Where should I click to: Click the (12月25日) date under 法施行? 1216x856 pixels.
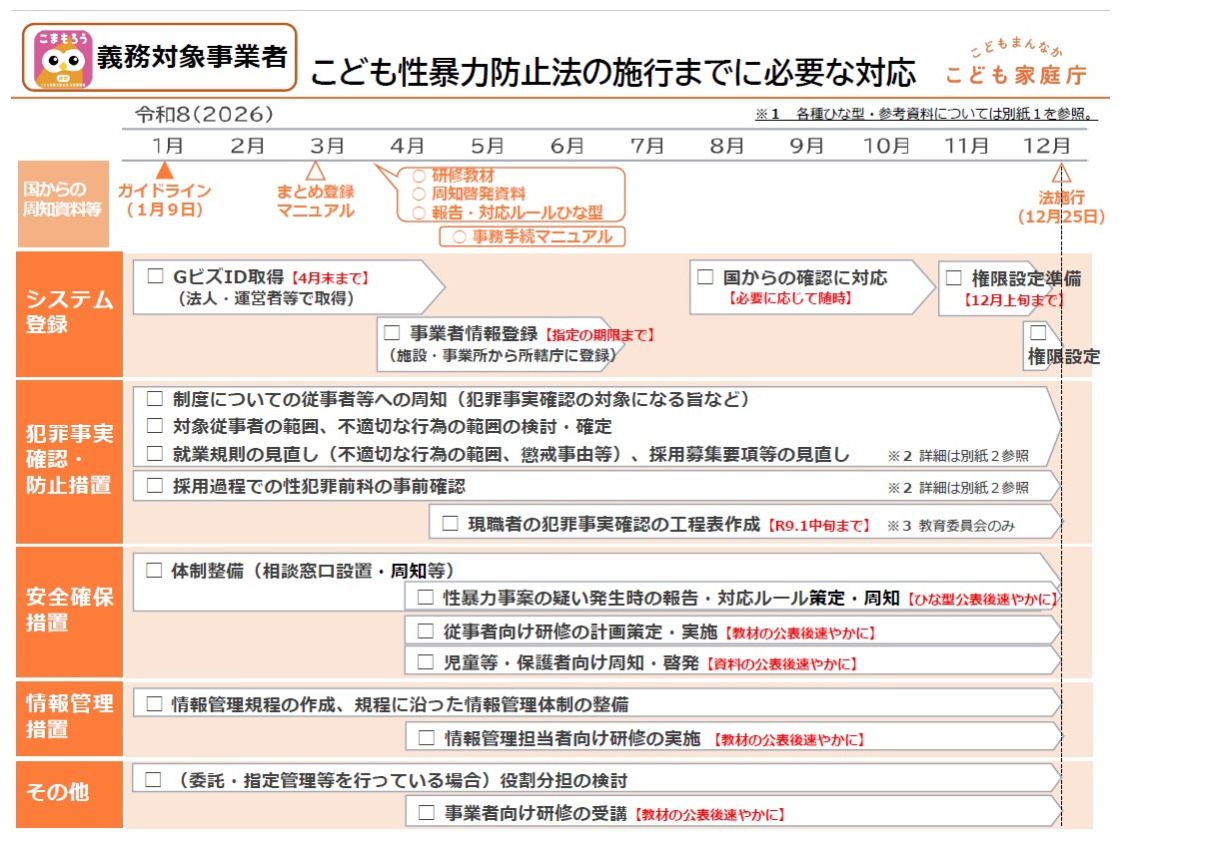1061,216
